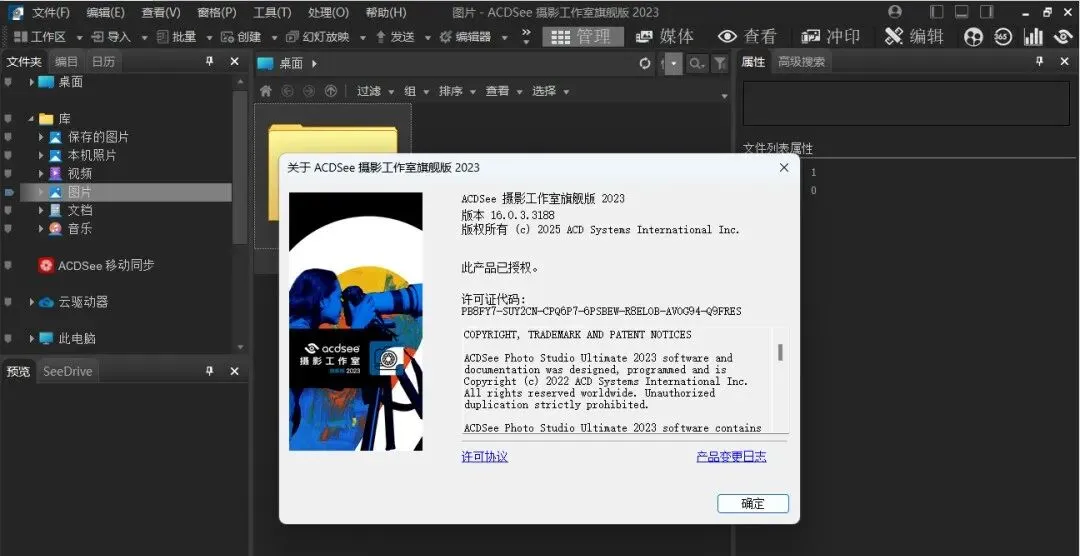Click the 桌面 folder icon in path bar

pyautogui.click(x=265, y=63)
